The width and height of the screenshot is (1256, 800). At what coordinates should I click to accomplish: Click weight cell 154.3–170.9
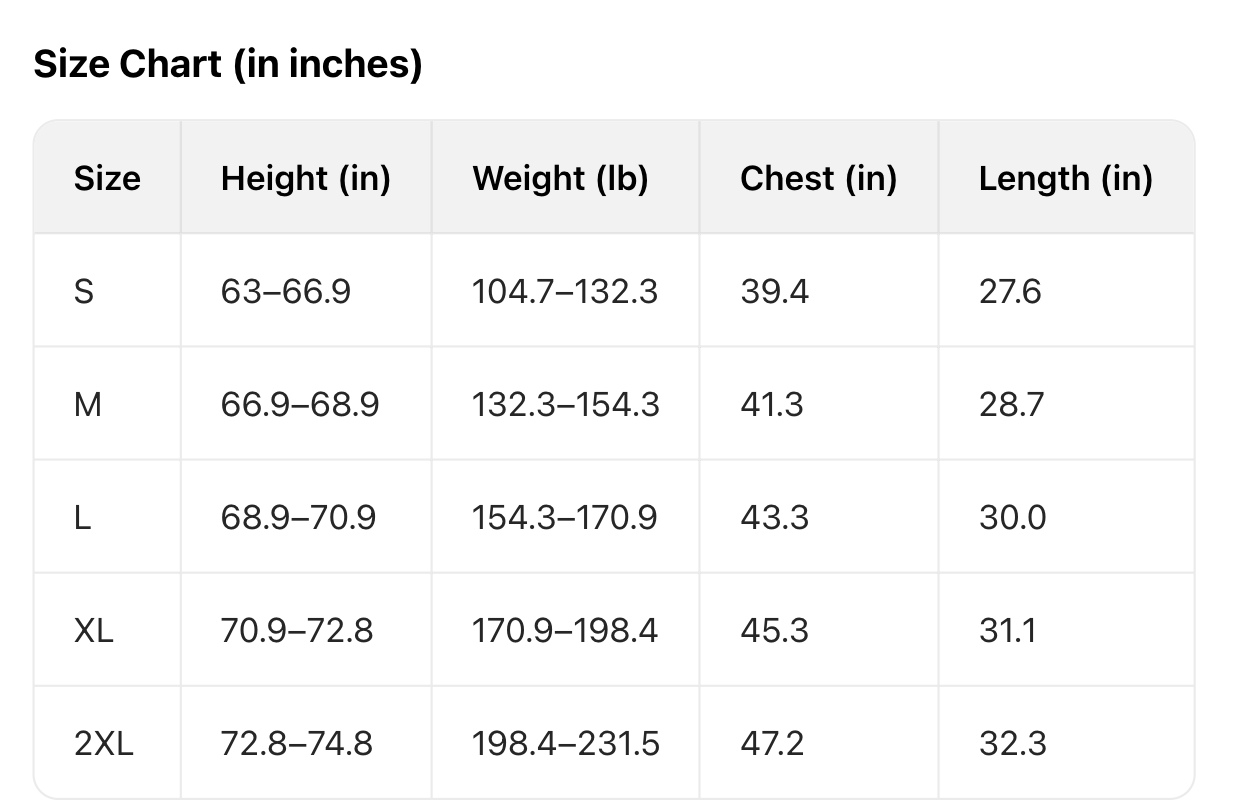[x=565, y=518]
